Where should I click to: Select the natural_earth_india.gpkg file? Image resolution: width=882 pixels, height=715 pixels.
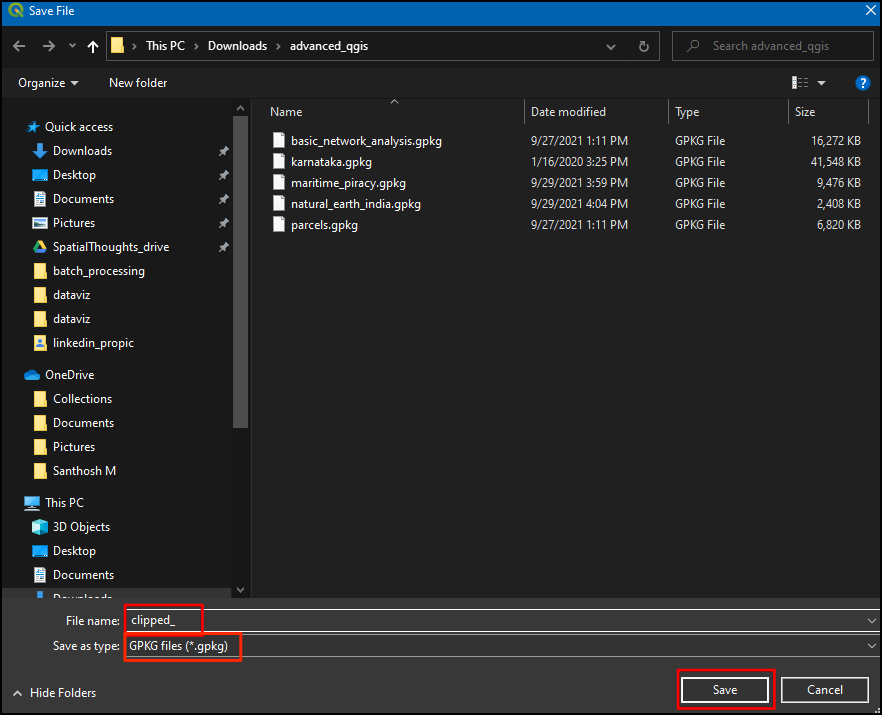coord(356,204)
